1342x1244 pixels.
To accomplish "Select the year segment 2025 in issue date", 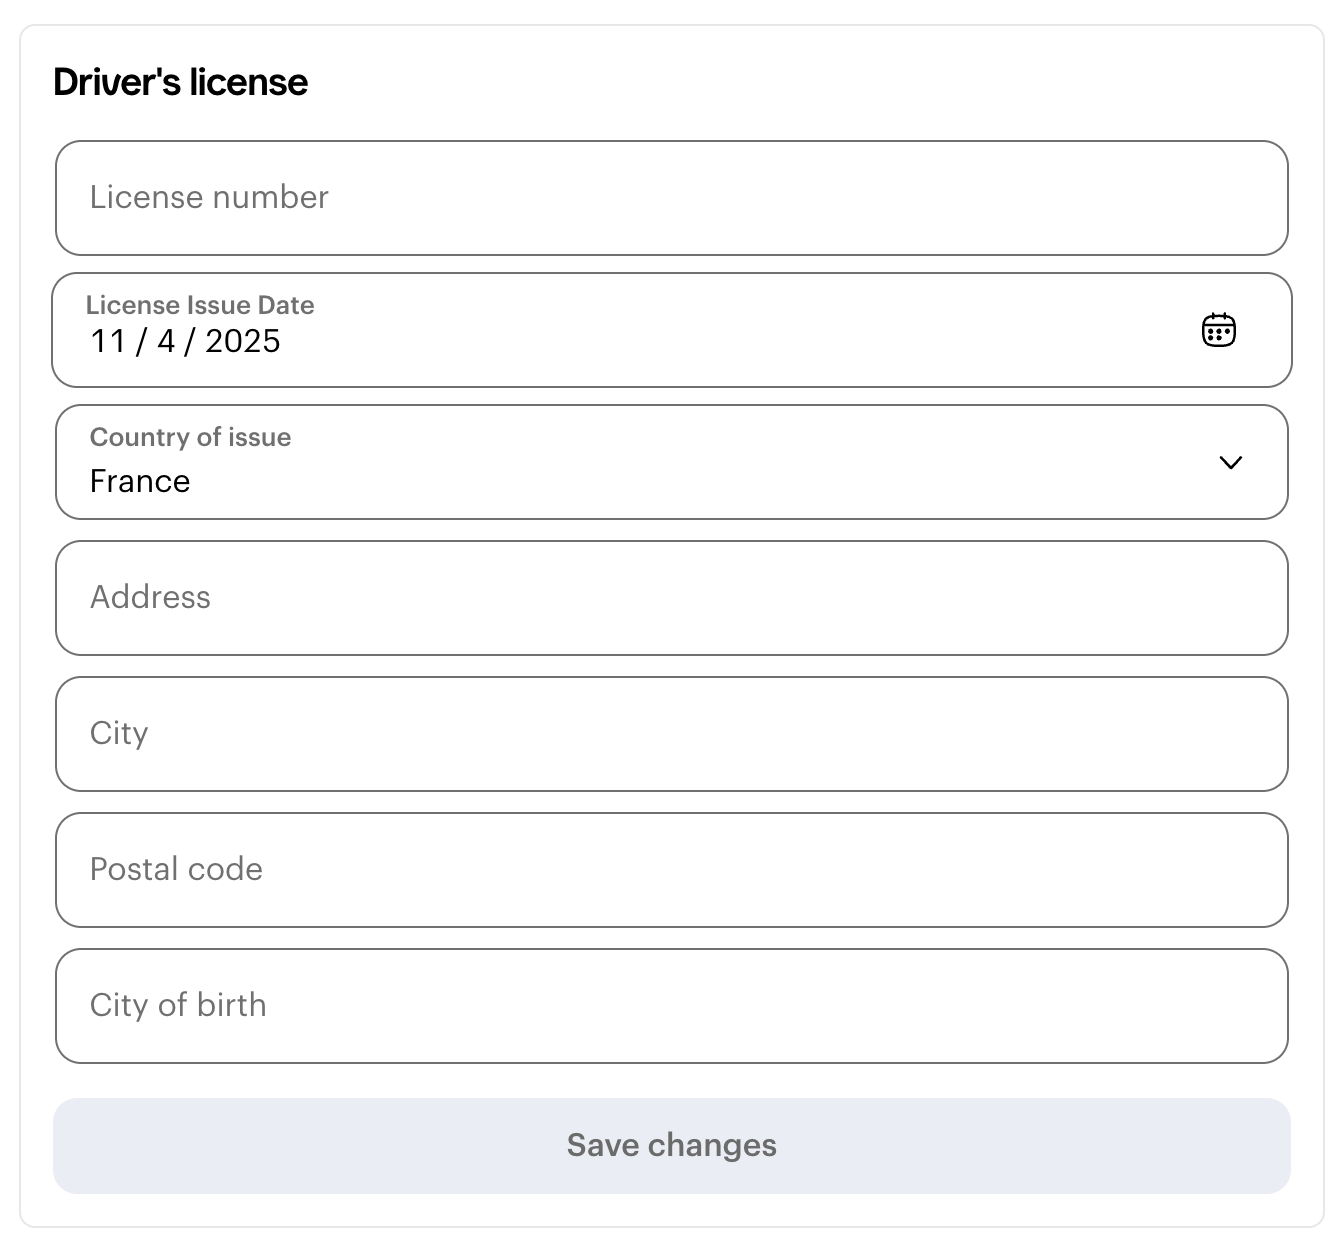I will tap(243, 341).
